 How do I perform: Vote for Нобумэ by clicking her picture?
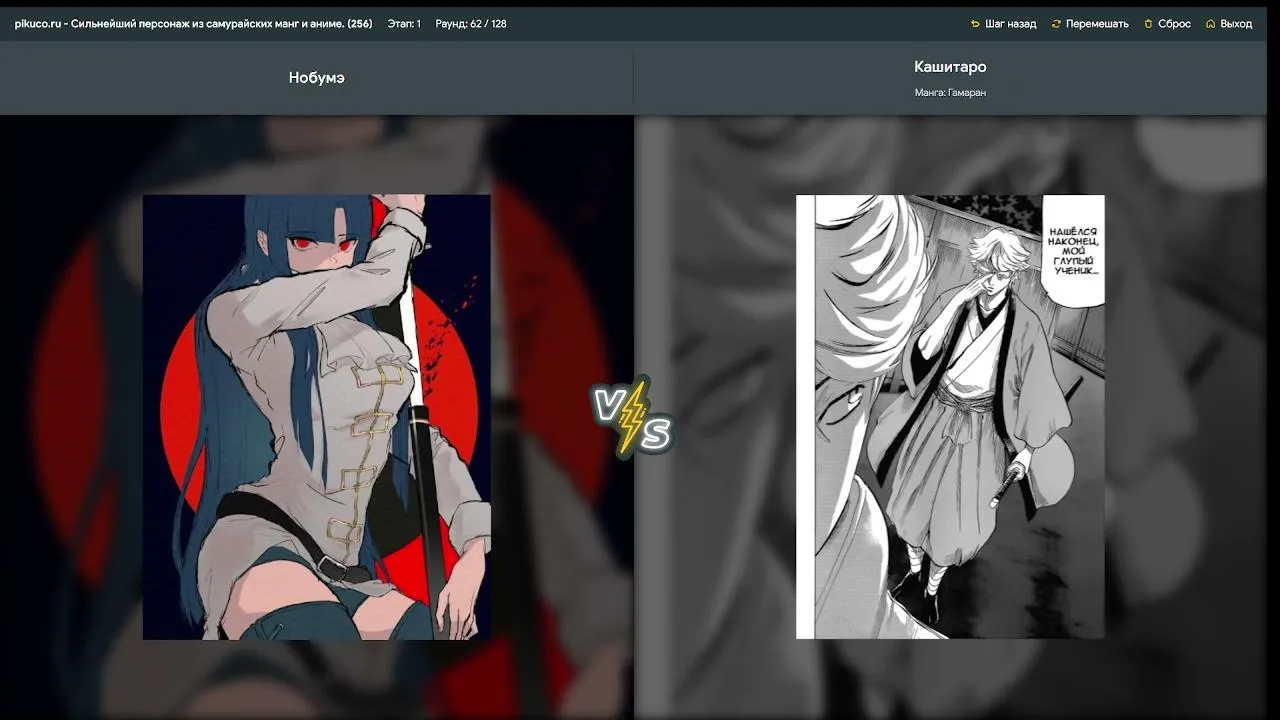(x=317, y=417)
